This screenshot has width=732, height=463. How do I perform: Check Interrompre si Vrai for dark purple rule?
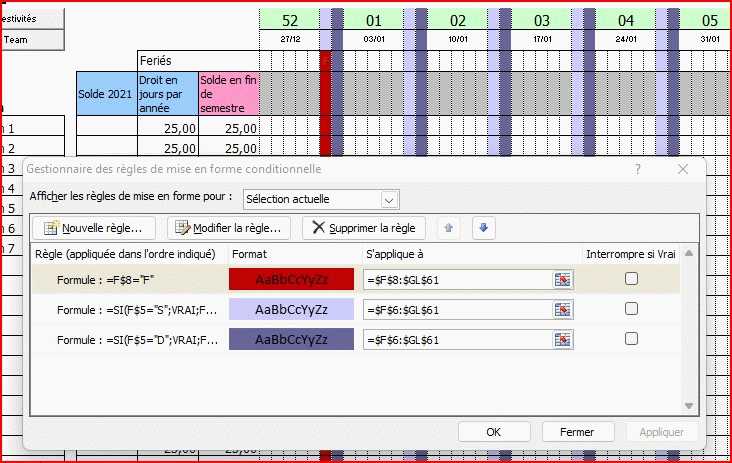(631, 340)
